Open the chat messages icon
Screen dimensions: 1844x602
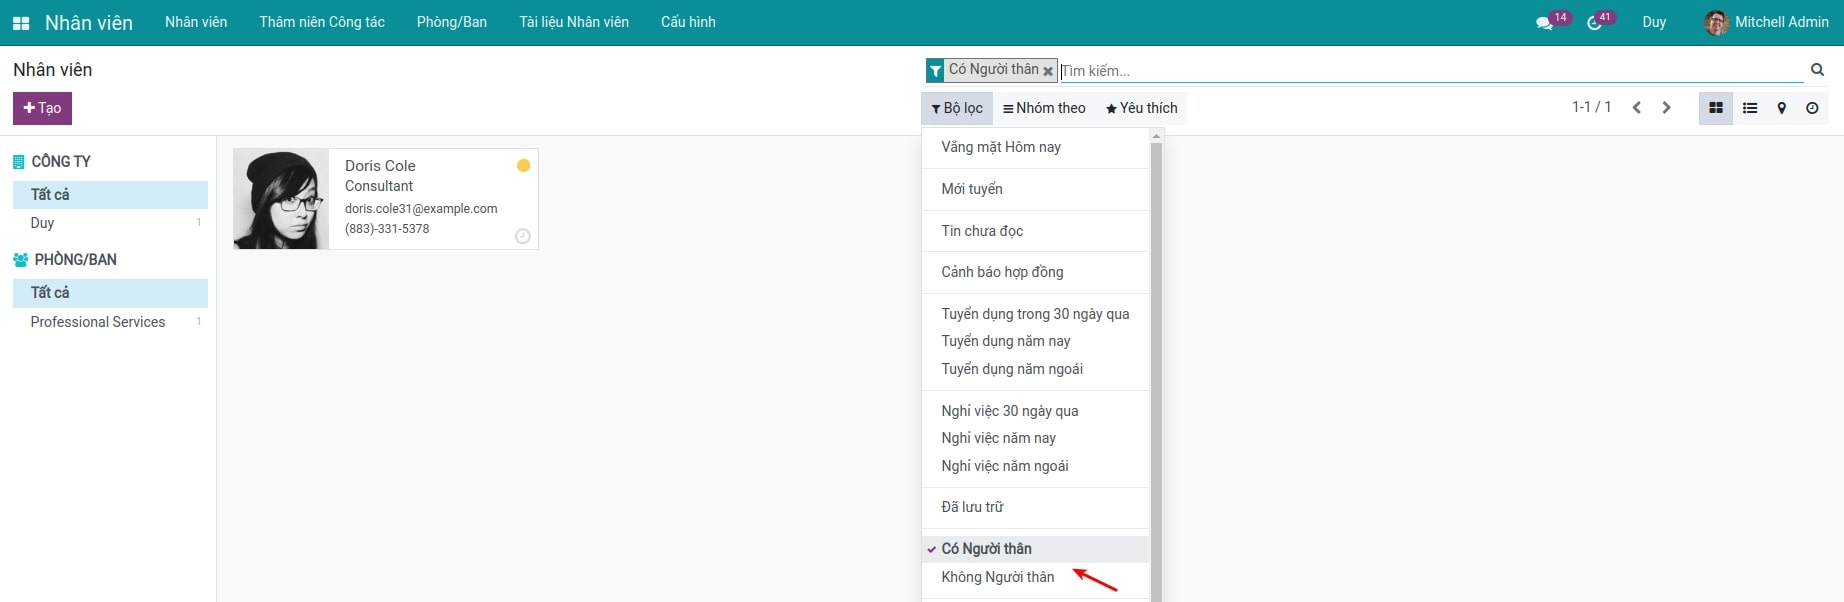[1544, 23]
